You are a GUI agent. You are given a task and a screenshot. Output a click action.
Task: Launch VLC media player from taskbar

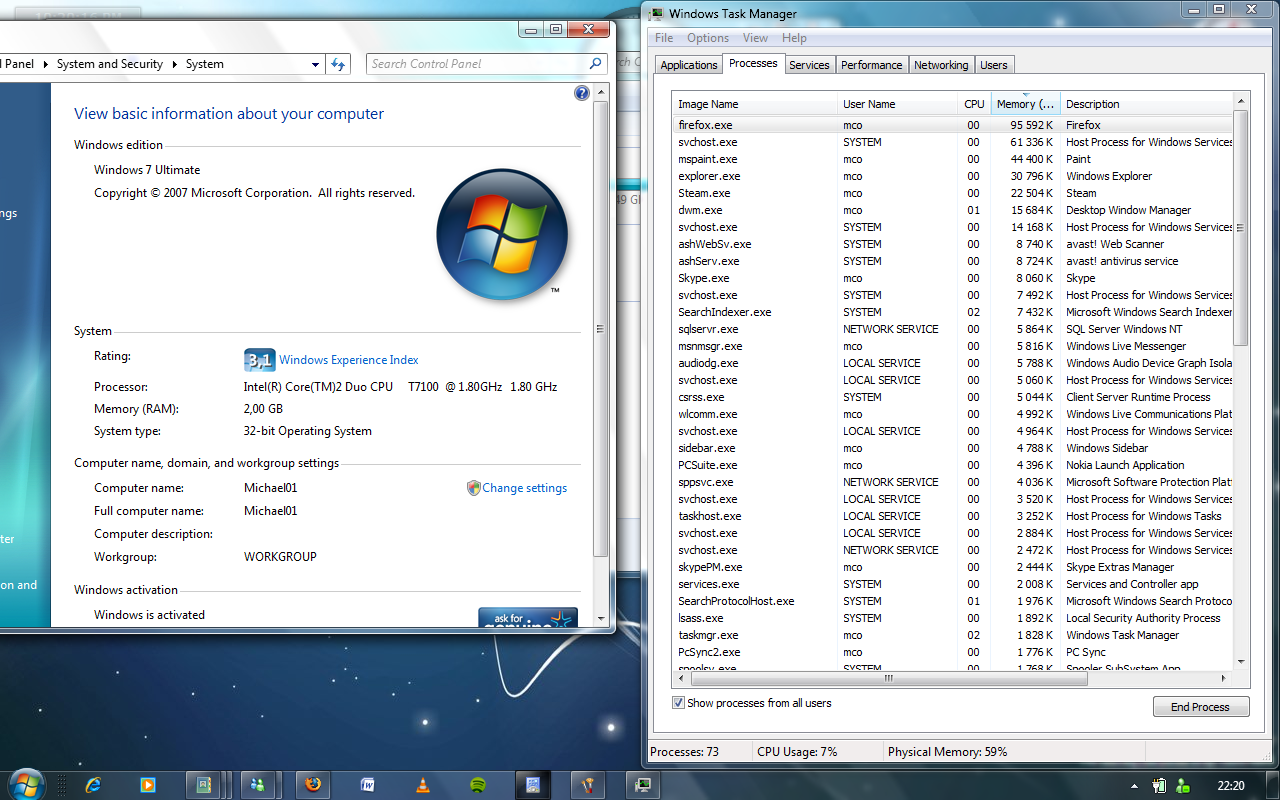click(x=422, y=785)
